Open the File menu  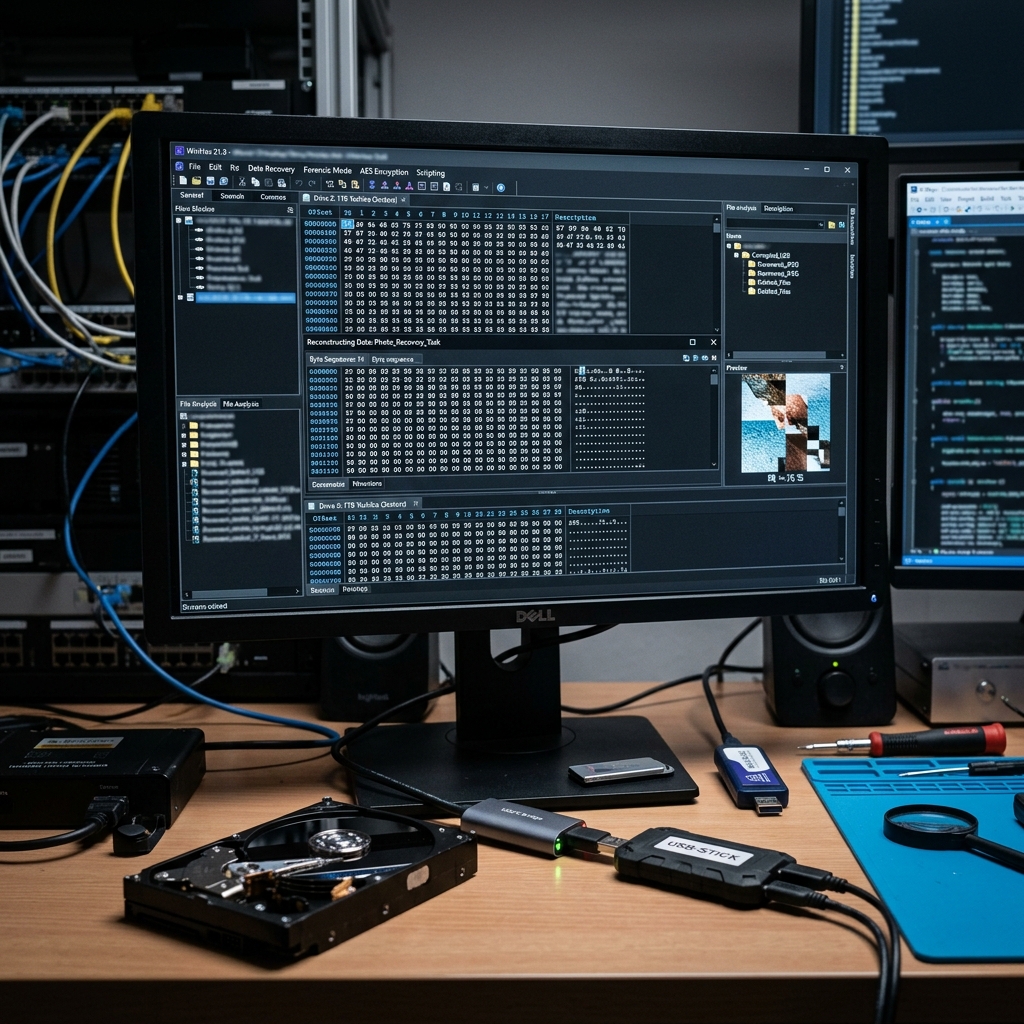195,167
